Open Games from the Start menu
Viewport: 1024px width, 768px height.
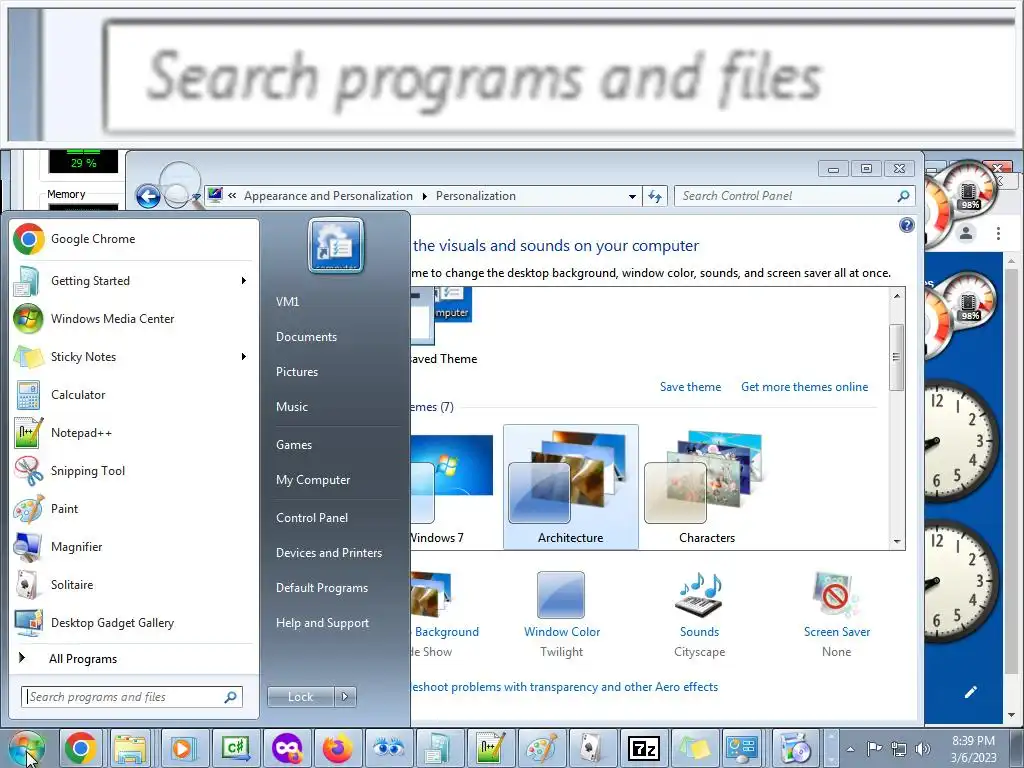pyautogui.click(x=294, y=445)
